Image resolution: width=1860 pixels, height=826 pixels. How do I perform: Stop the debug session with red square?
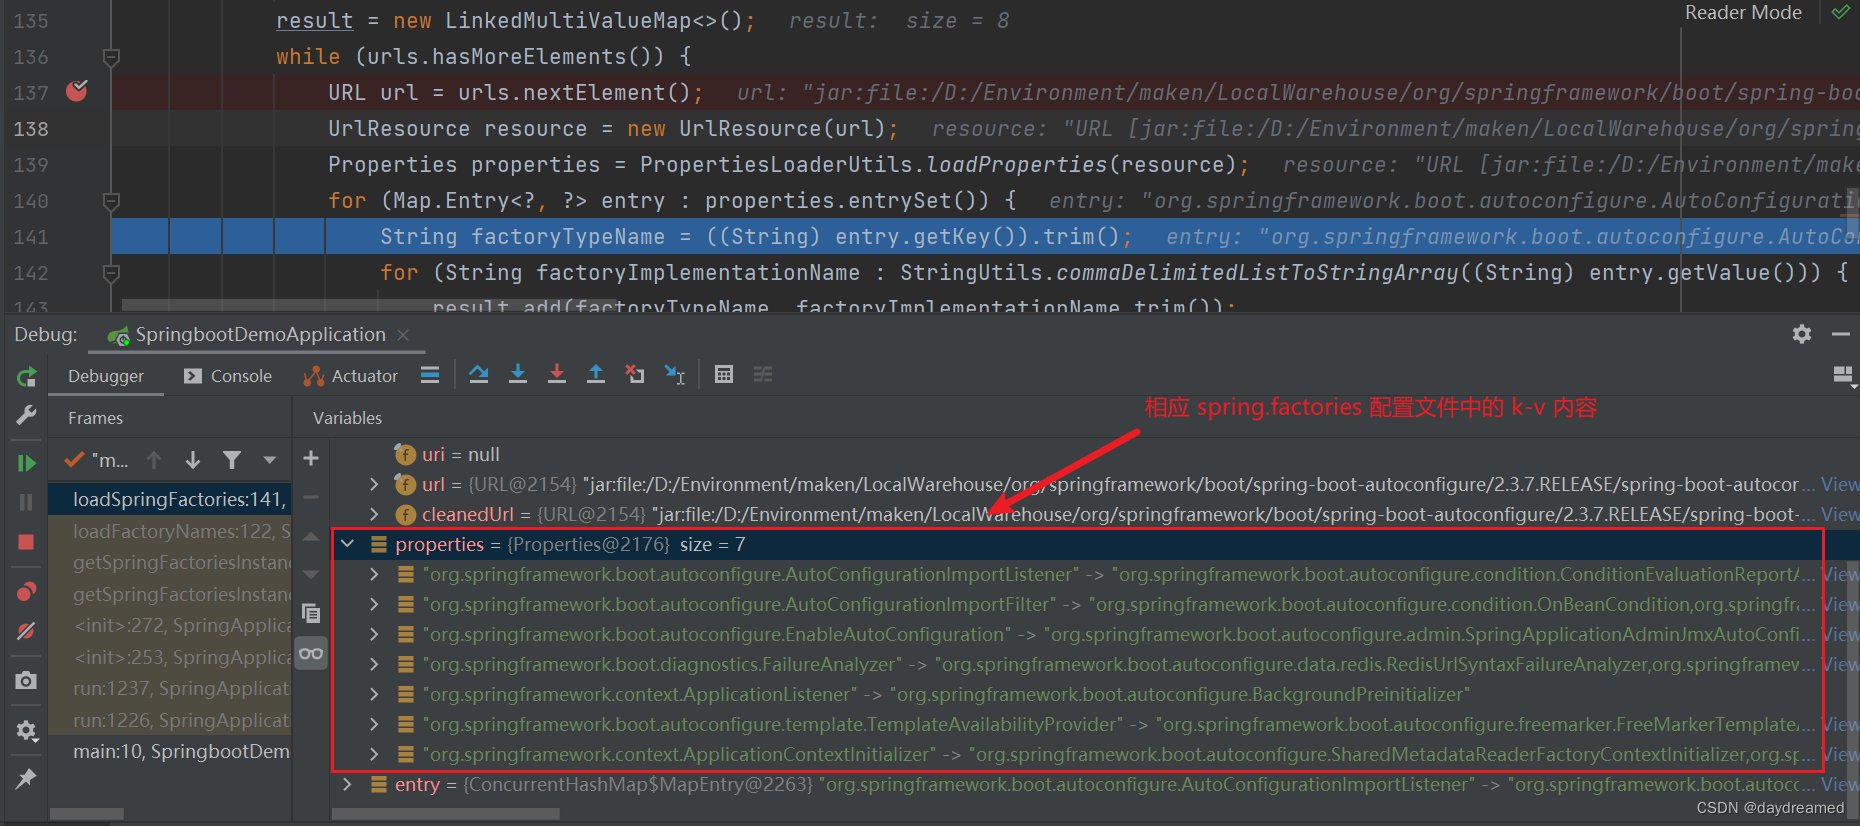(x=27, y=542)
